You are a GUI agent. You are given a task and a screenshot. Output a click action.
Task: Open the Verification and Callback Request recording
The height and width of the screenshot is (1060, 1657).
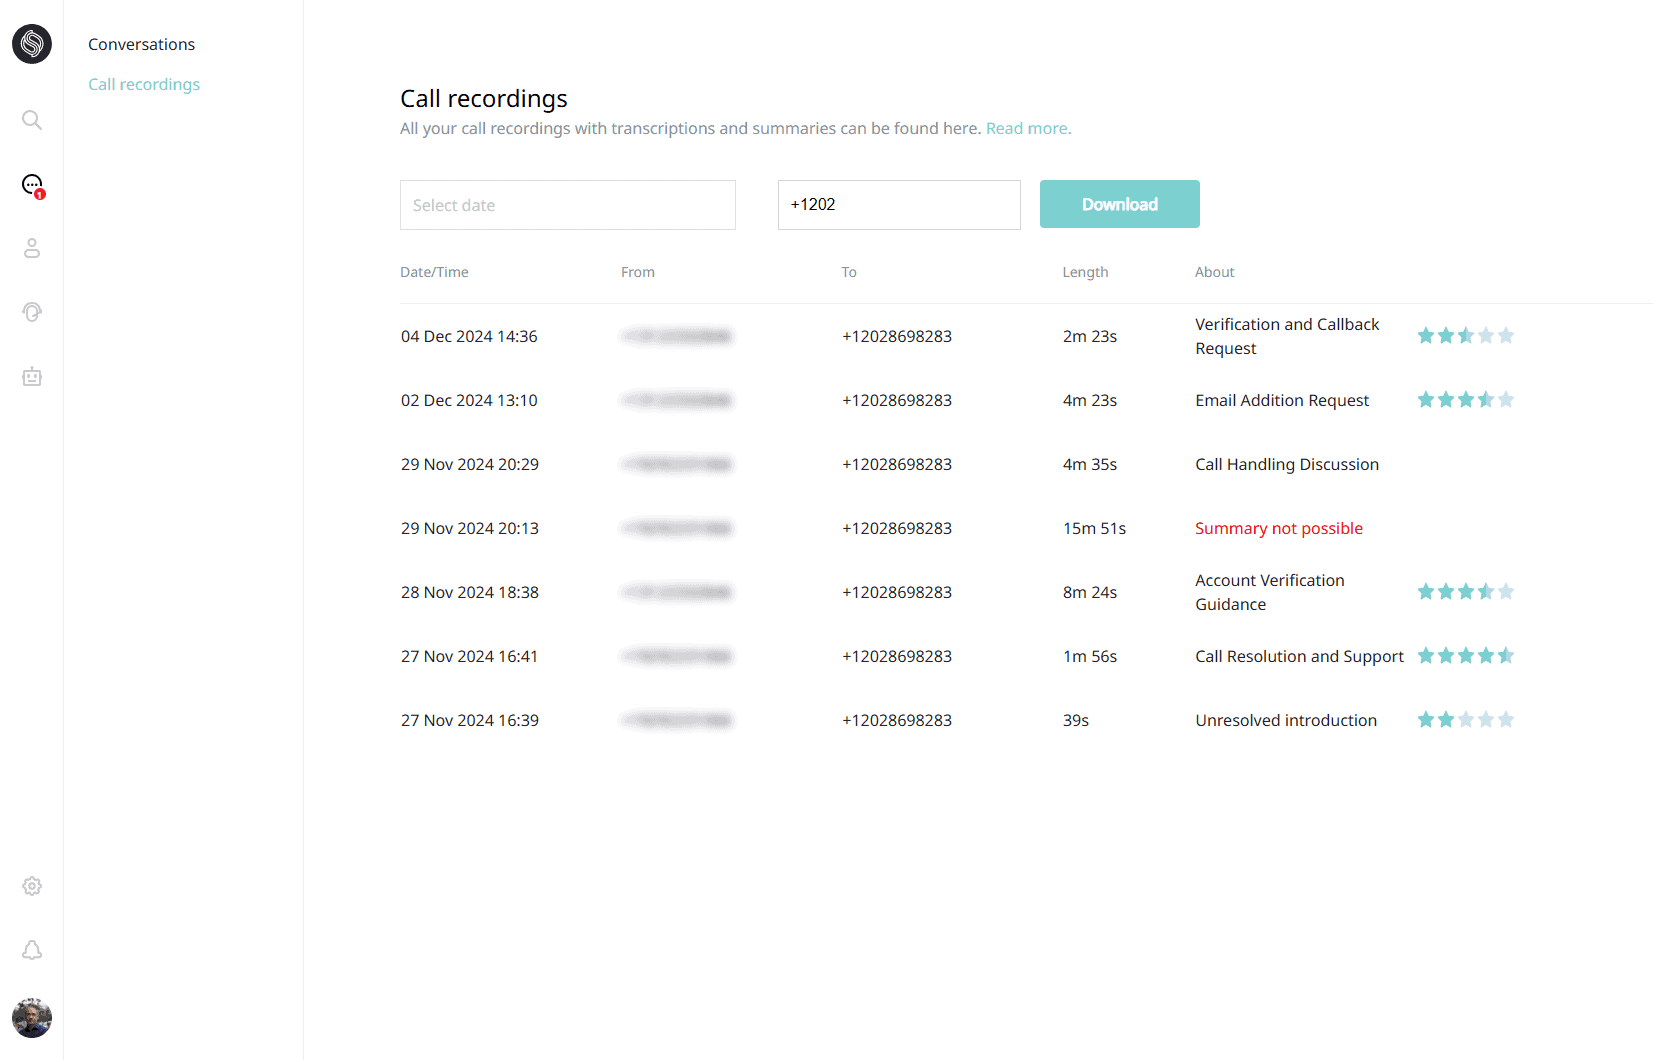pyautogui.click(x=1286, y=336)
